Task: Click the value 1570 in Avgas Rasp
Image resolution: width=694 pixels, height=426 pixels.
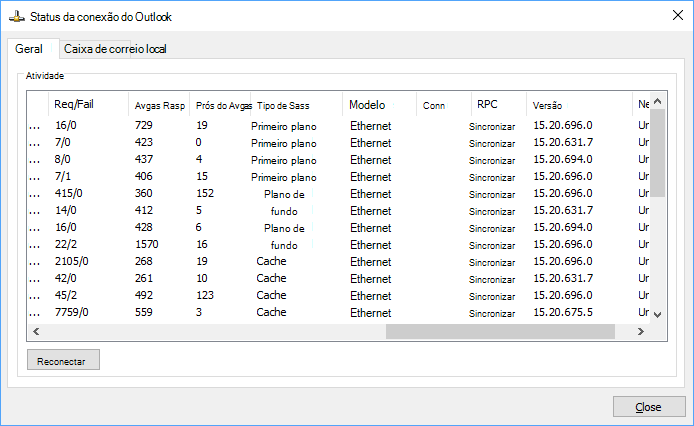Action: 147,244
